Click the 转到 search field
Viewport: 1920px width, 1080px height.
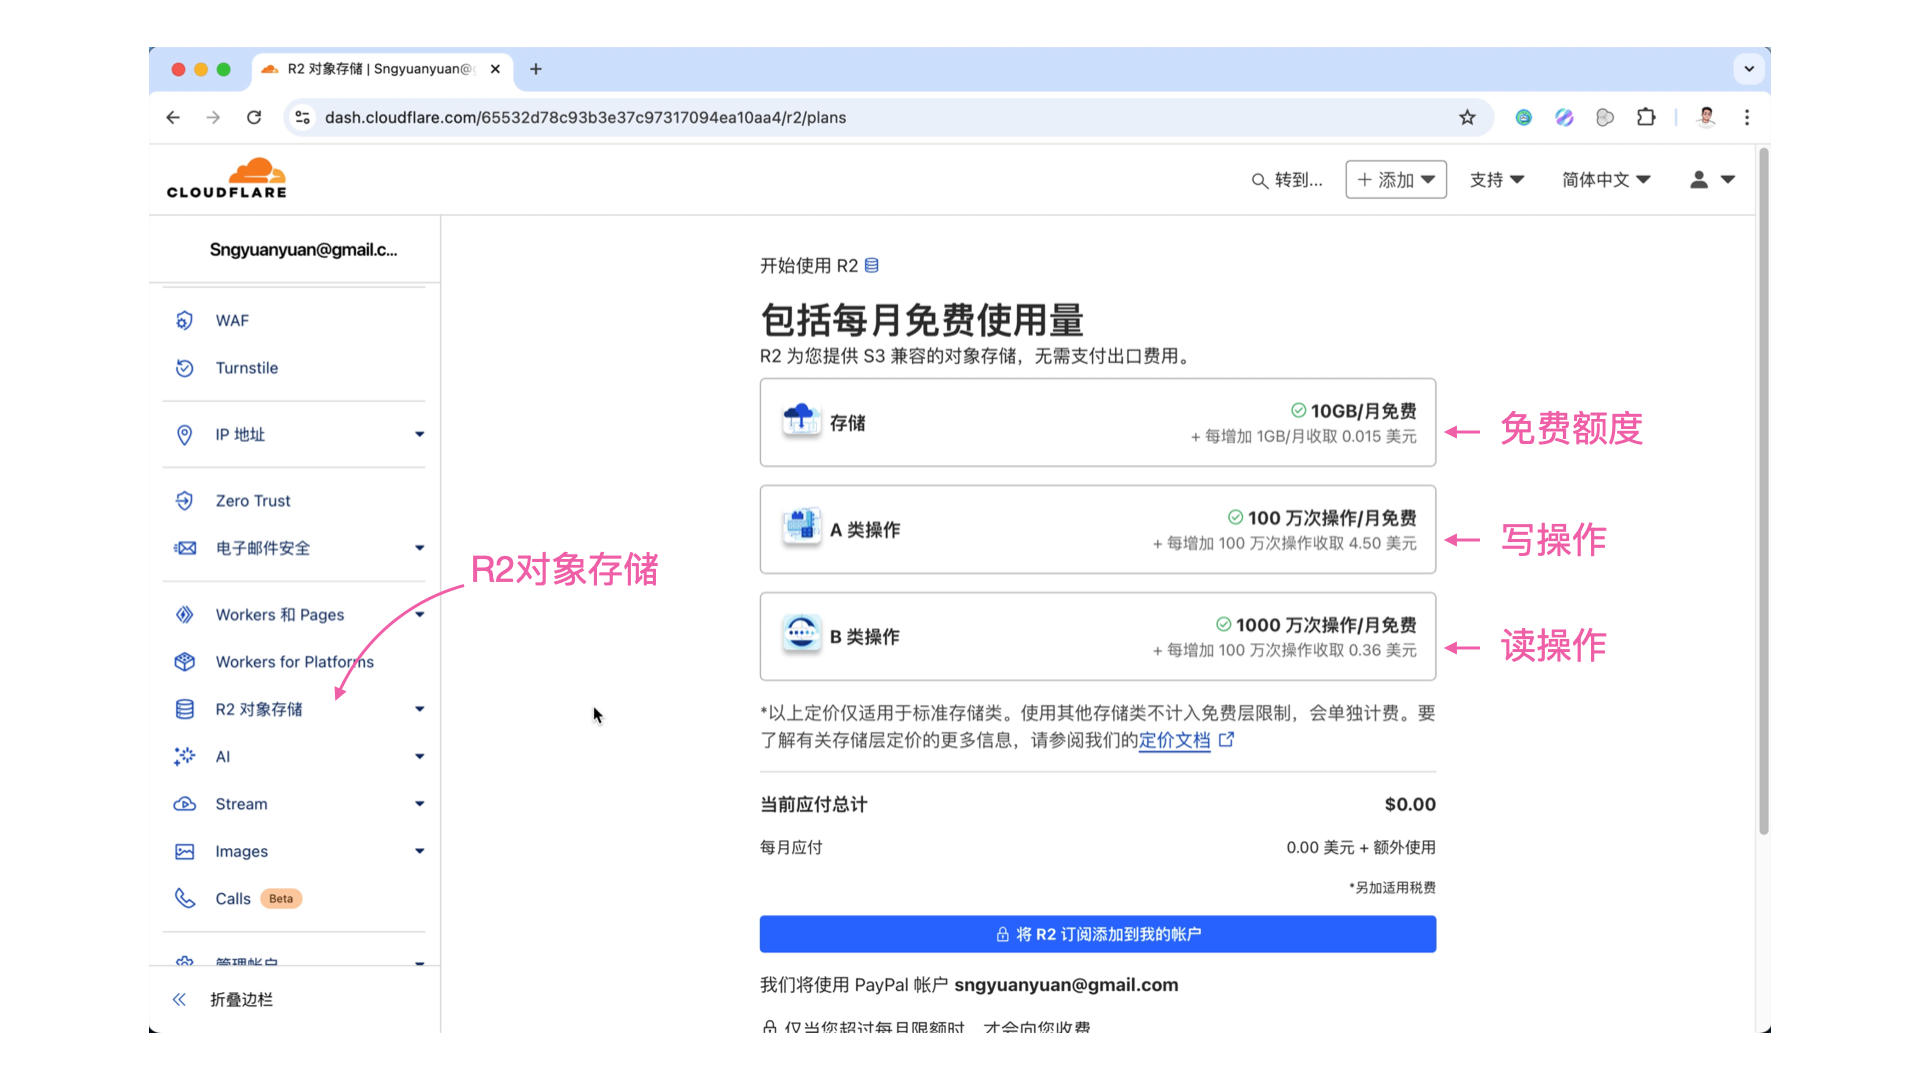pyautogui.click(x=1289, y=180)
